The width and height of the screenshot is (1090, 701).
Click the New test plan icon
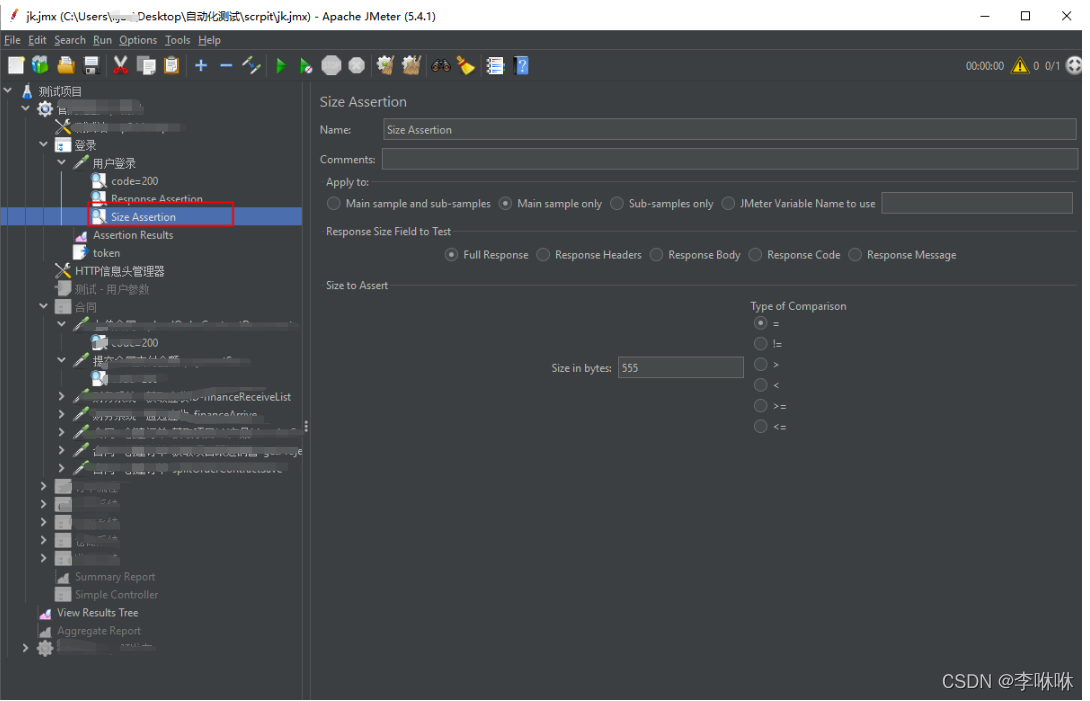click(x=15, y=65)
